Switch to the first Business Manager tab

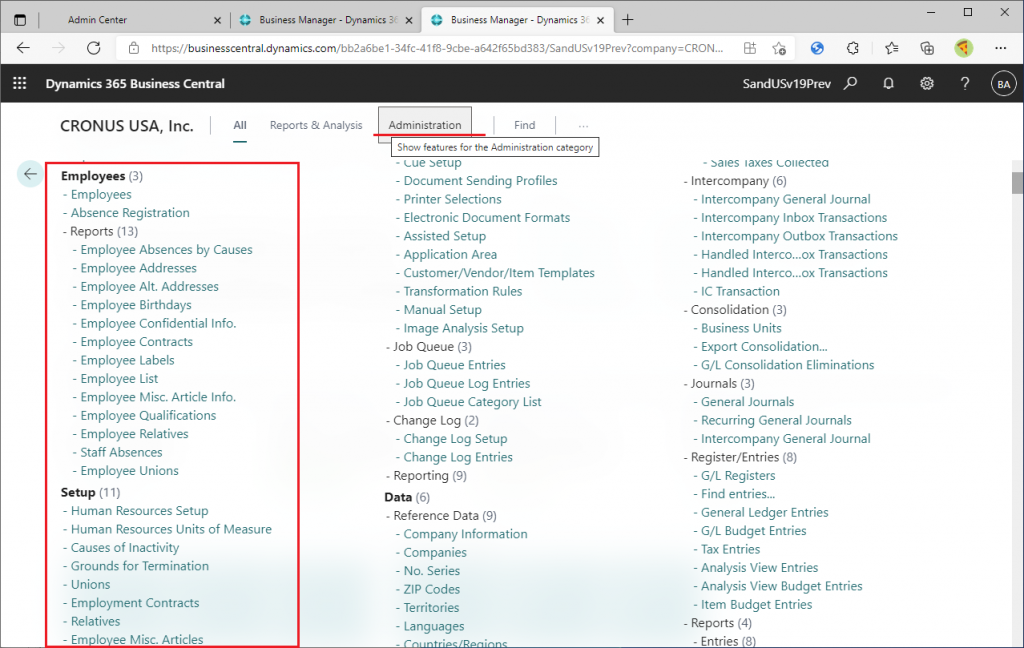tap(327, 20)
